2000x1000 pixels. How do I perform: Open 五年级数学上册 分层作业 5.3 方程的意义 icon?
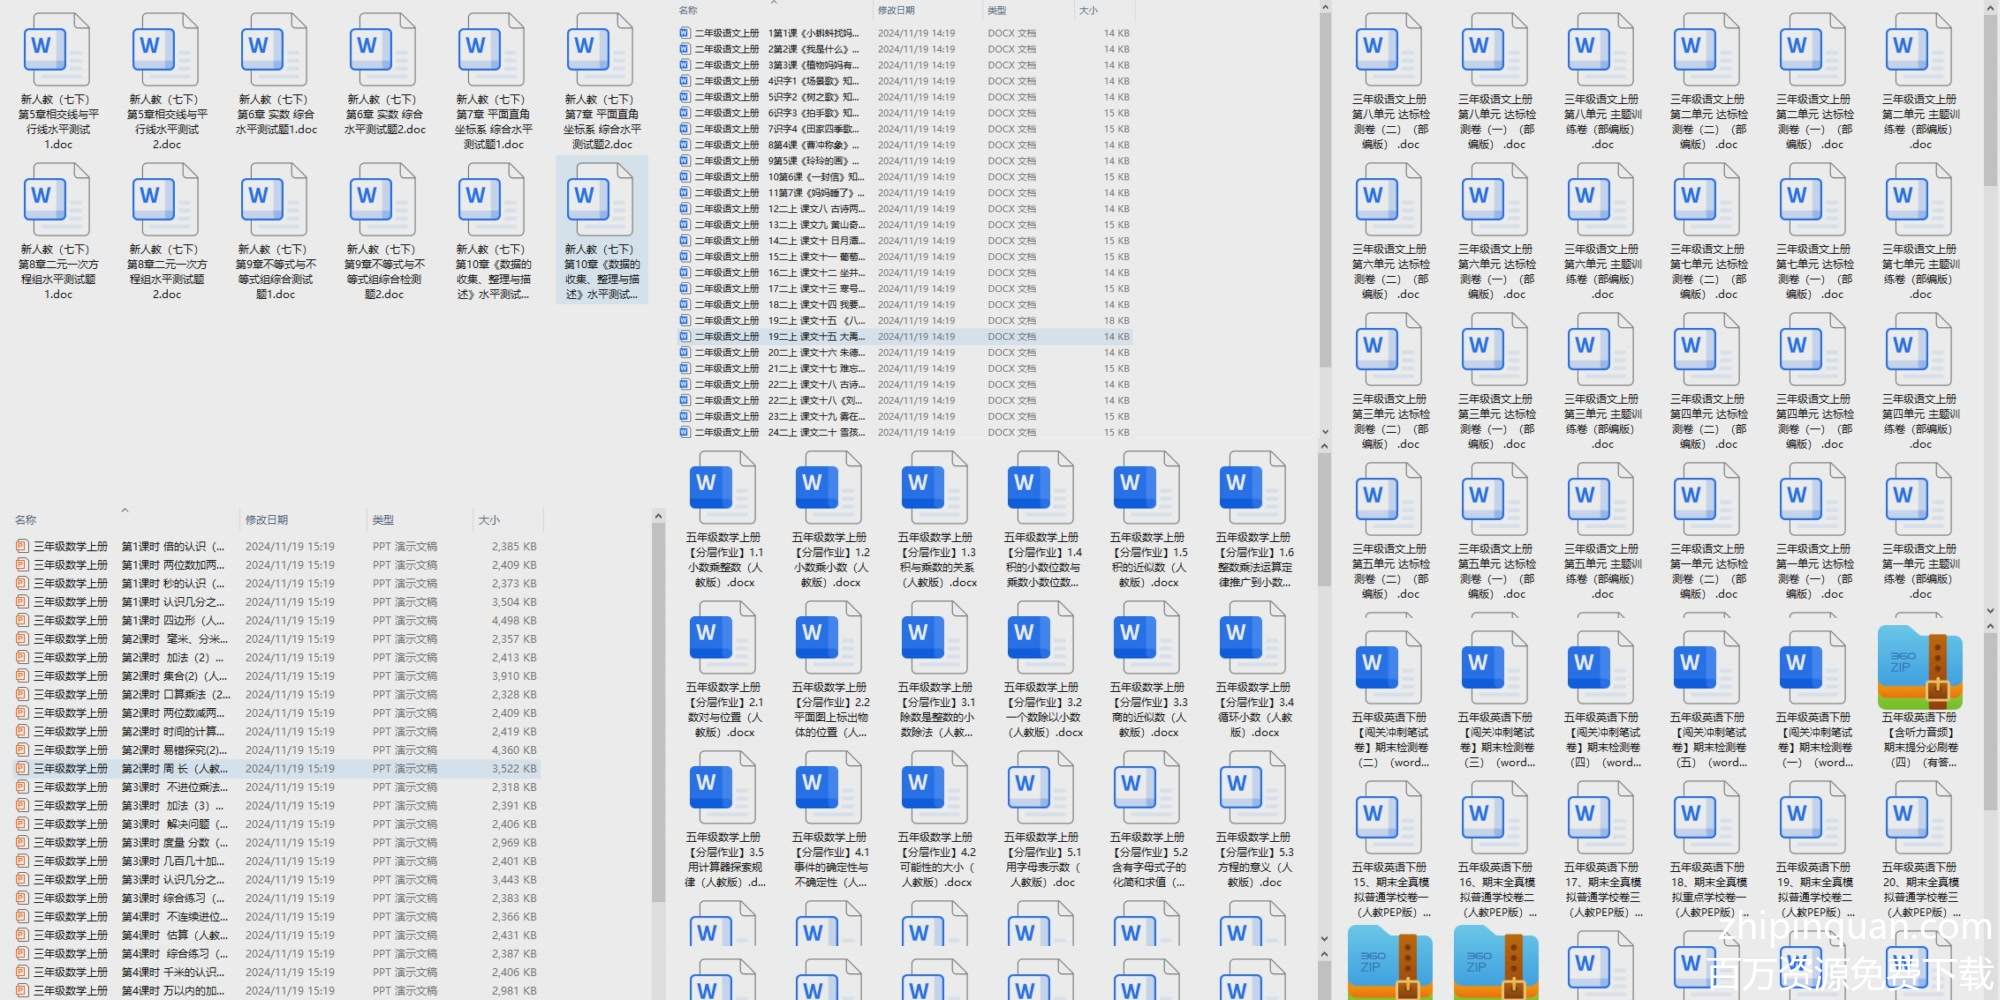(1253, 788)
